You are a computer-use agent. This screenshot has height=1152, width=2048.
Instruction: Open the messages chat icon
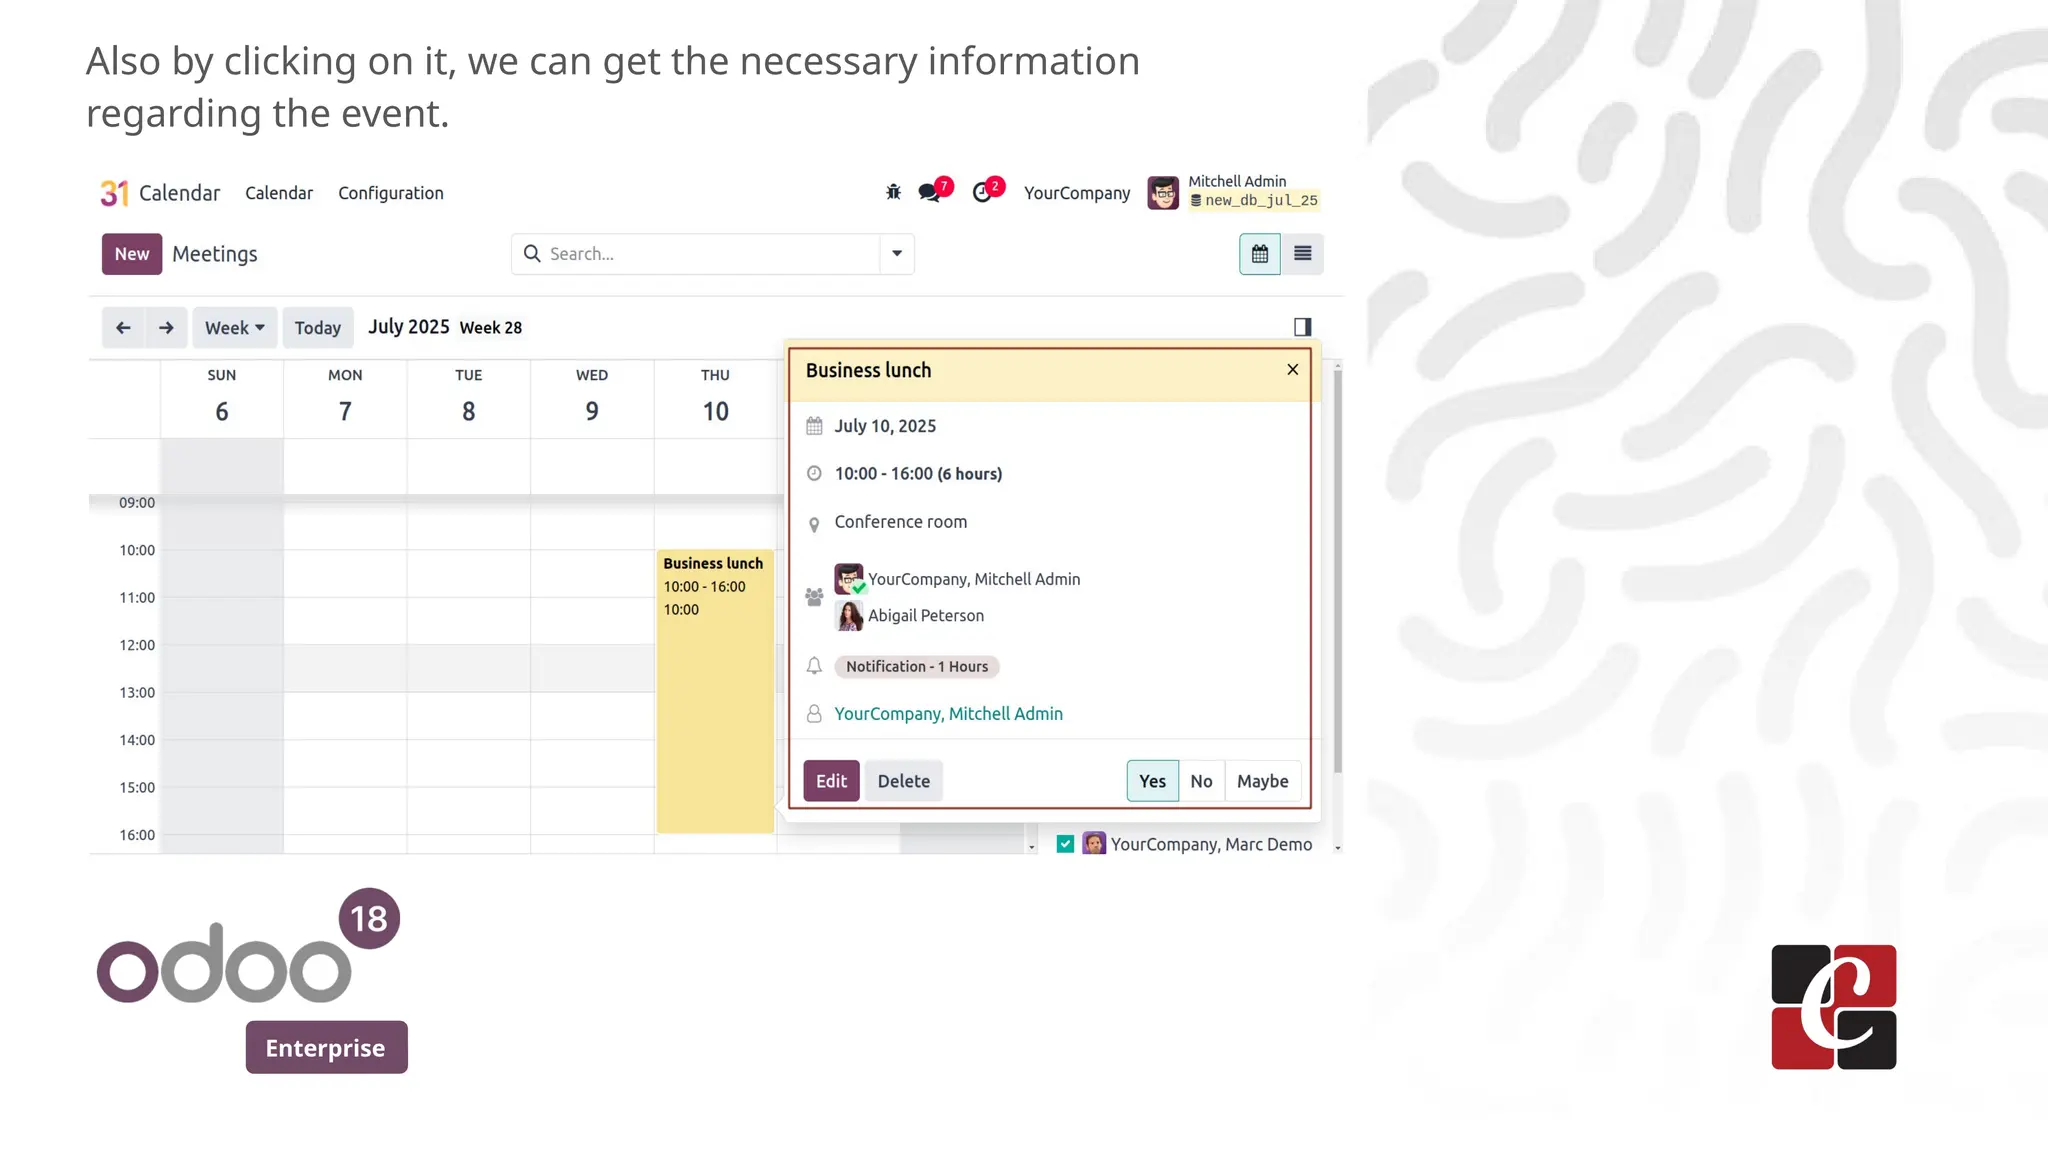pyautogui.click(x=930, y=192)
